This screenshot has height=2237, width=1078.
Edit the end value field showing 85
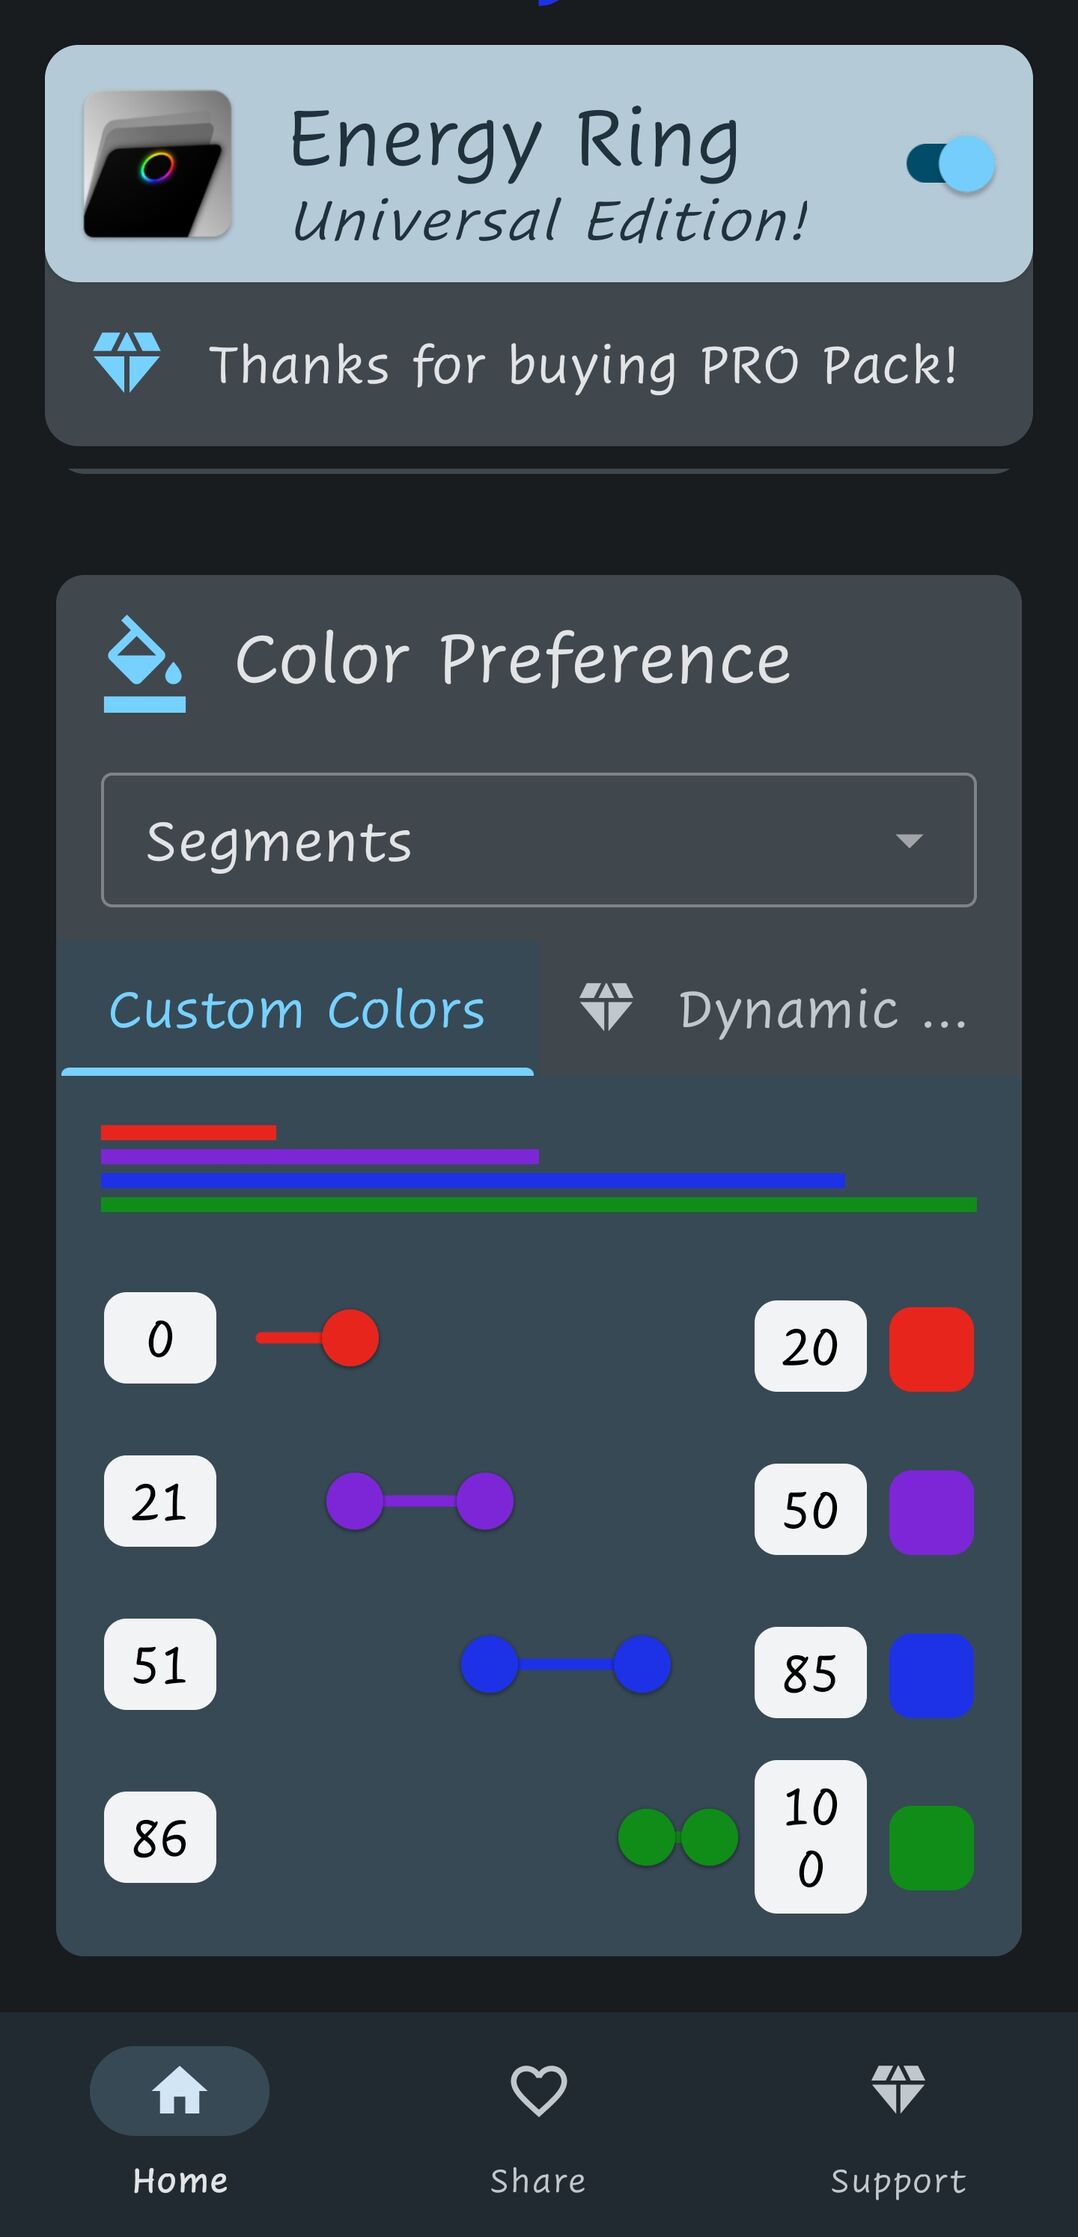click(810, 1672)
